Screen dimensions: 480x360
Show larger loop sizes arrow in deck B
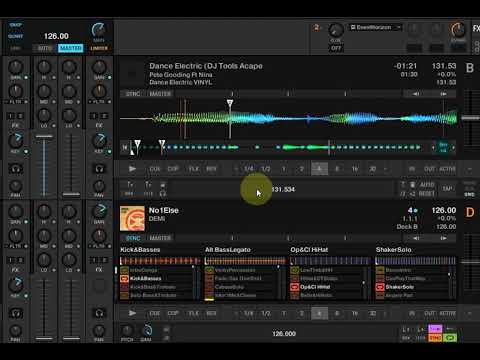pos(386,169)
